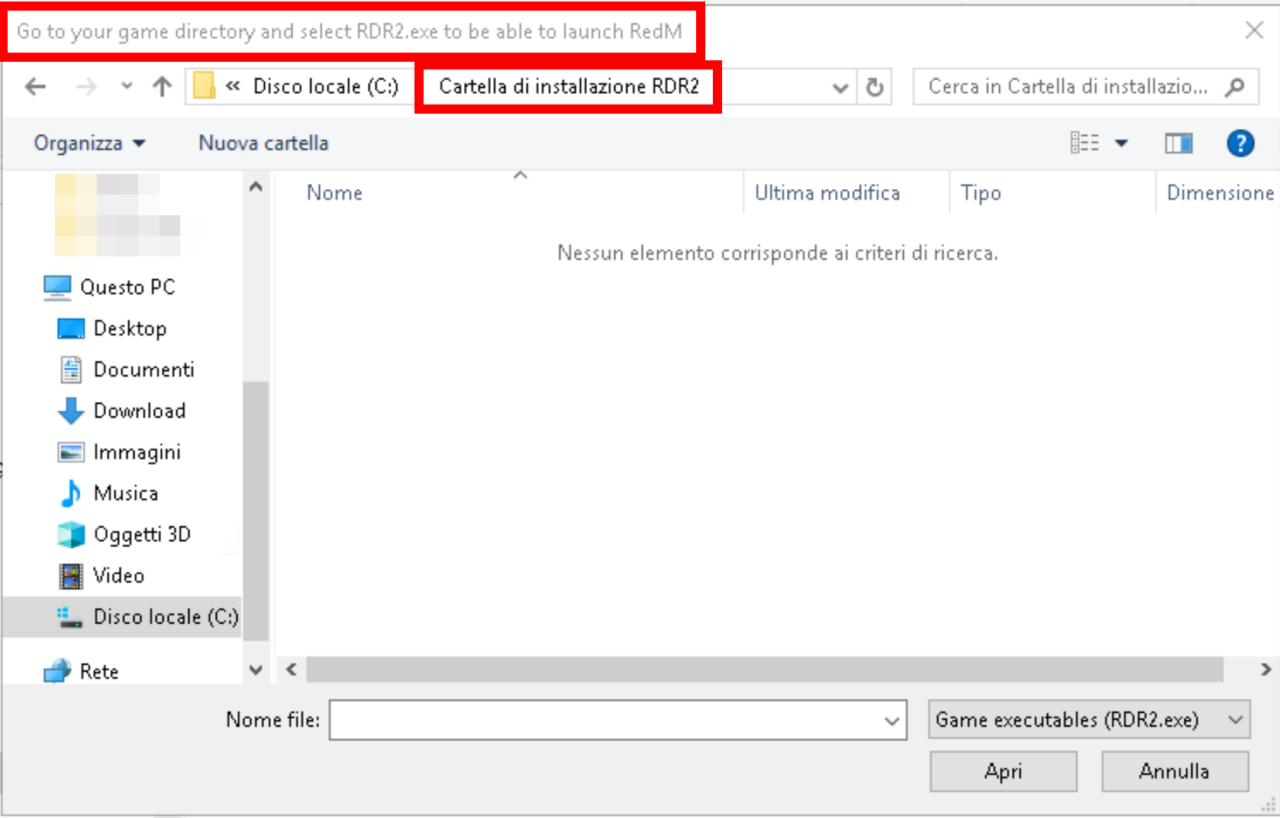
Task: Expand the view options dropdown
Action: [x=1121, y=144]
